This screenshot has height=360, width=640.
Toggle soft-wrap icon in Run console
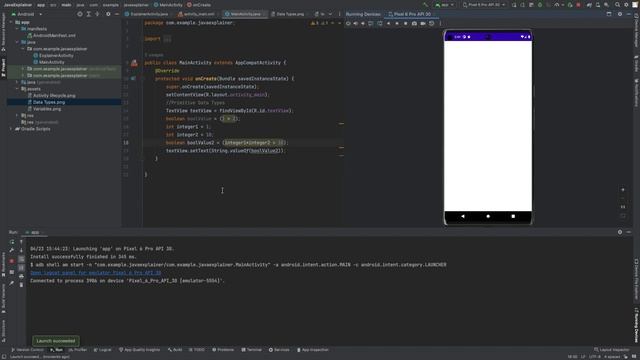click(21, 259)
